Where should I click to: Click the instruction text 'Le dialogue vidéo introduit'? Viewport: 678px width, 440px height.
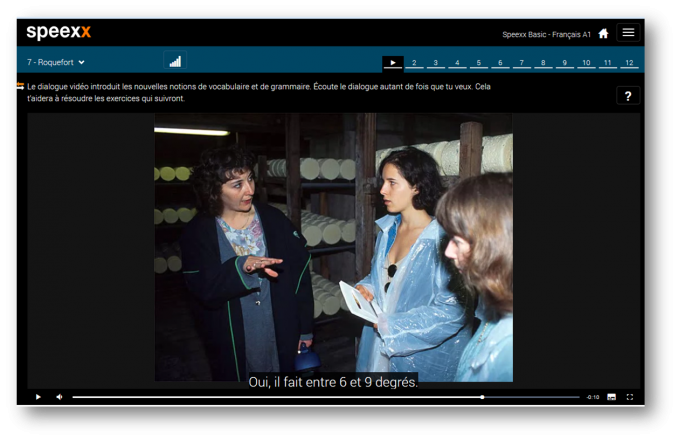(x=73, y=86)
